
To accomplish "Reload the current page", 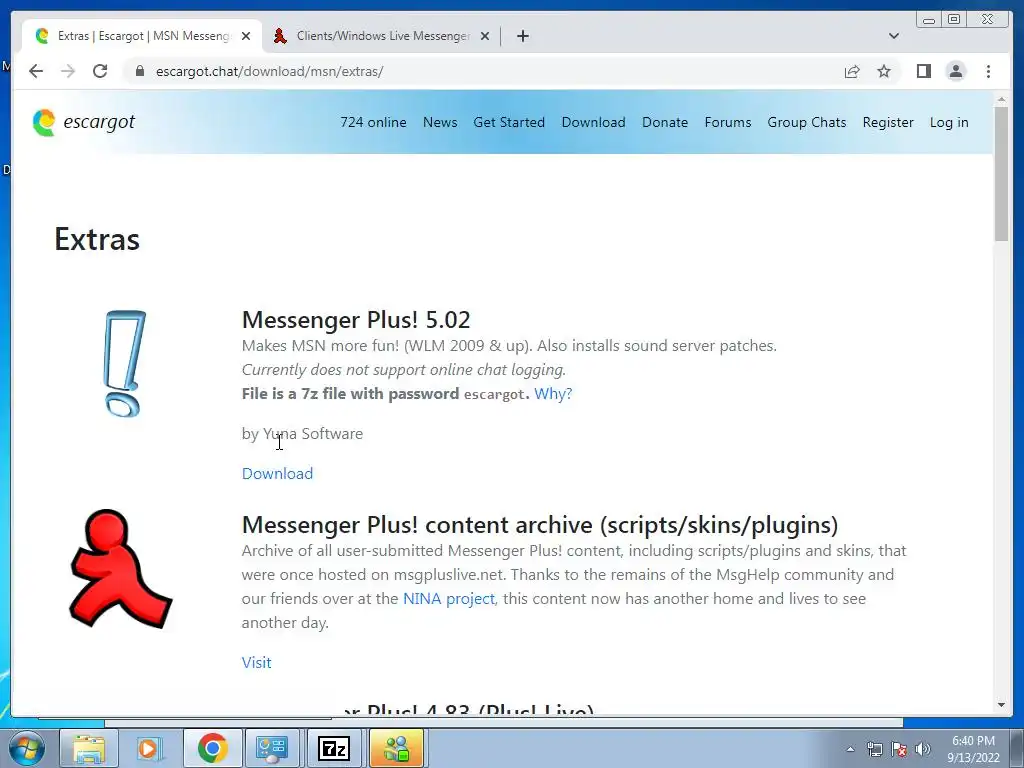I will 100,71.
